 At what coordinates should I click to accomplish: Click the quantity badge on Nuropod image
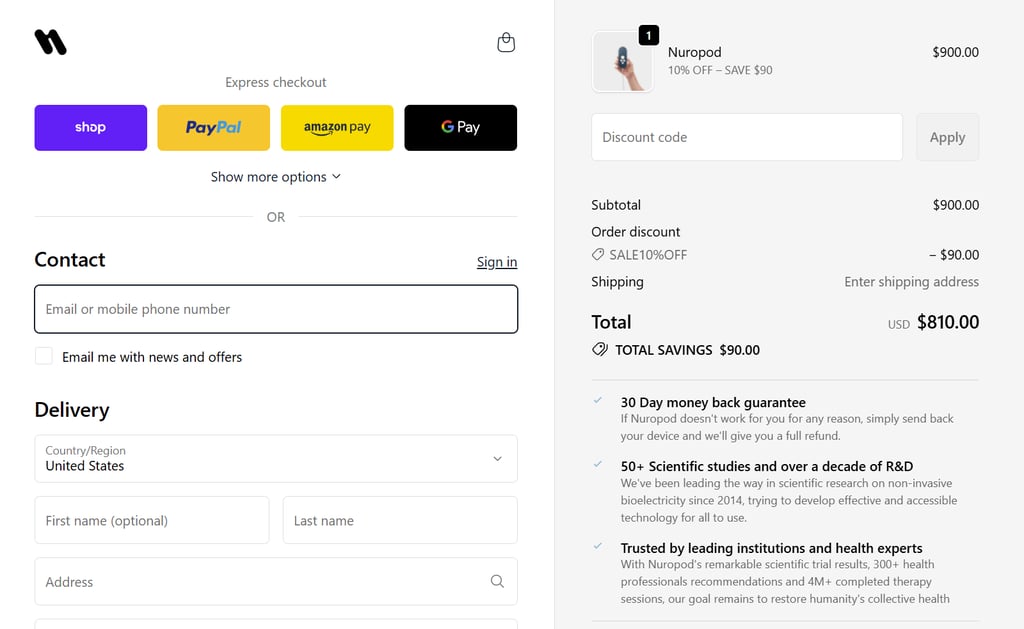648,35
